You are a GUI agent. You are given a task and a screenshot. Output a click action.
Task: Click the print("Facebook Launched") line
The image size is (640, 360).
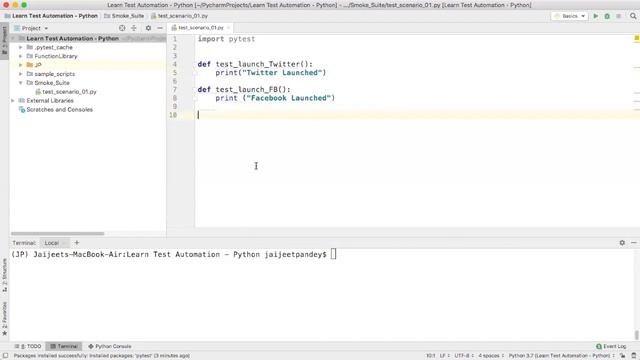click(275, 98)
